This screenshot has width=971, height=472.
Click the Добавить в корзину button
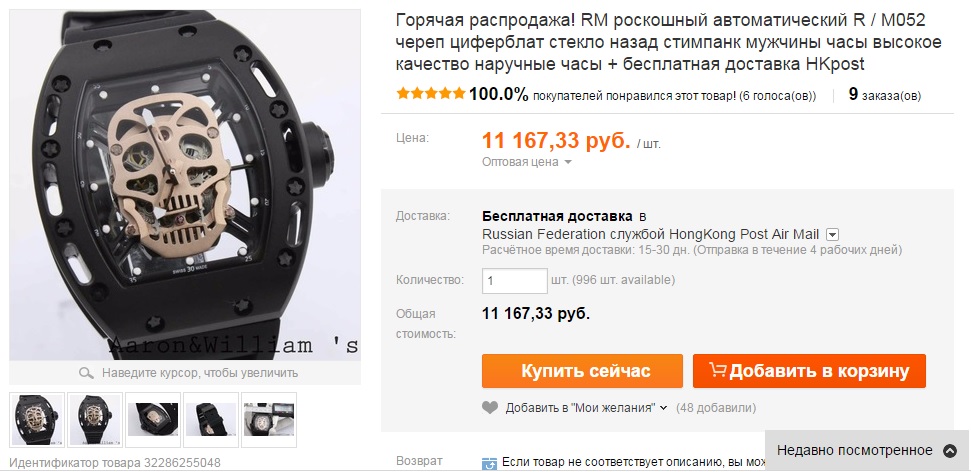(x=809, y=371)
